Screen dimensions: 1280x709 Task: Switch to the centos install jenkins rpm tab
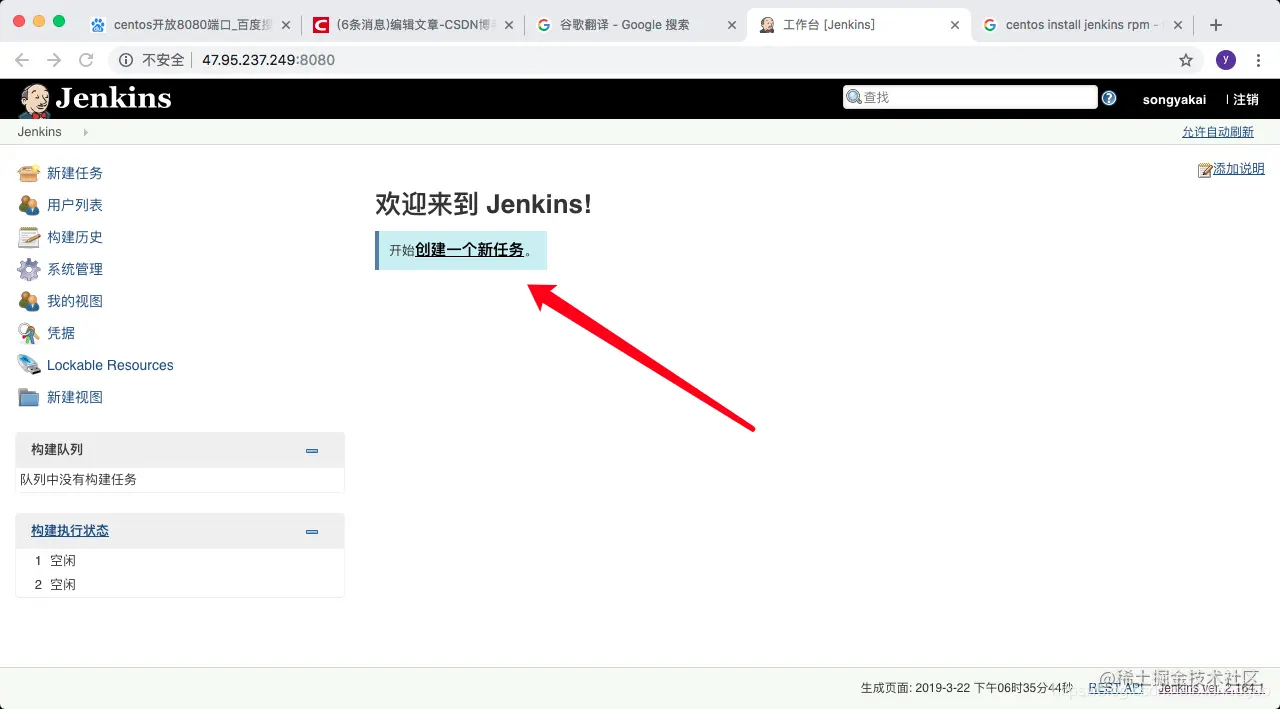coord(1082,25)
